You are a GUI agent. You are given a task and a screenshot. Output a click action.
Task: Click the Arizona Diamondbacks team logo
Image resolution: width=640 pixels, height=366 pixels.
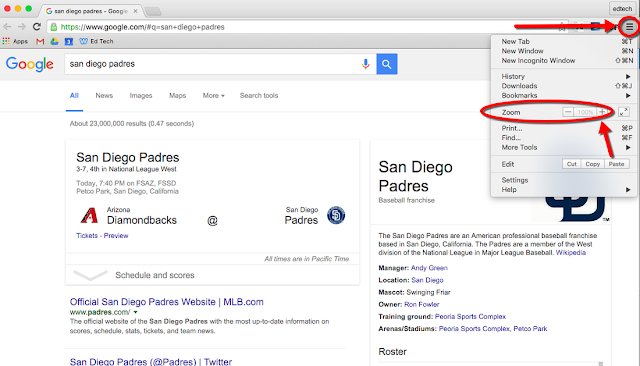pos(89,215)
